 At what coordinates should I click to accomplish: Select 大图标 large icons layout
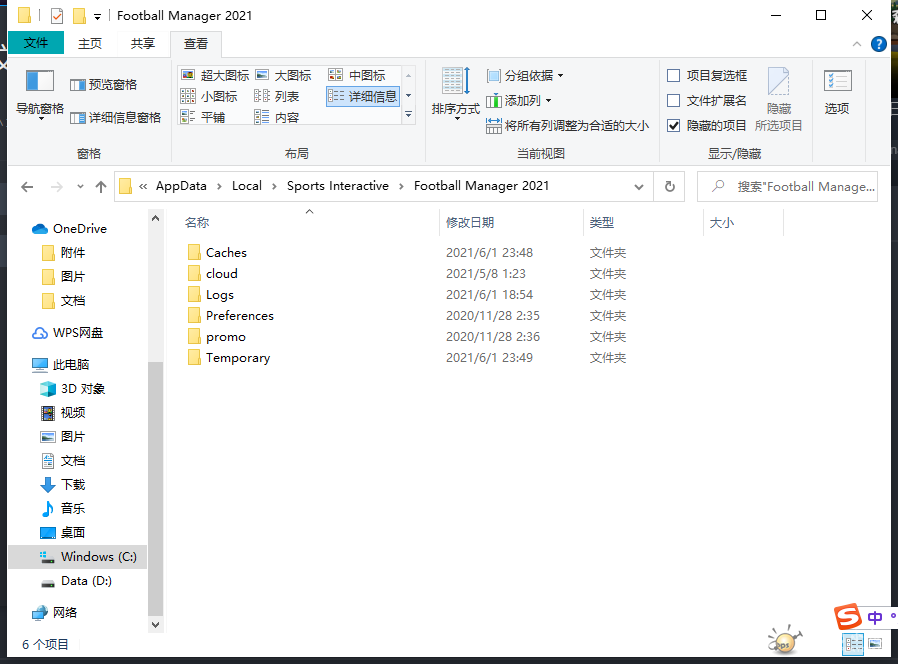tap(283, 75)
